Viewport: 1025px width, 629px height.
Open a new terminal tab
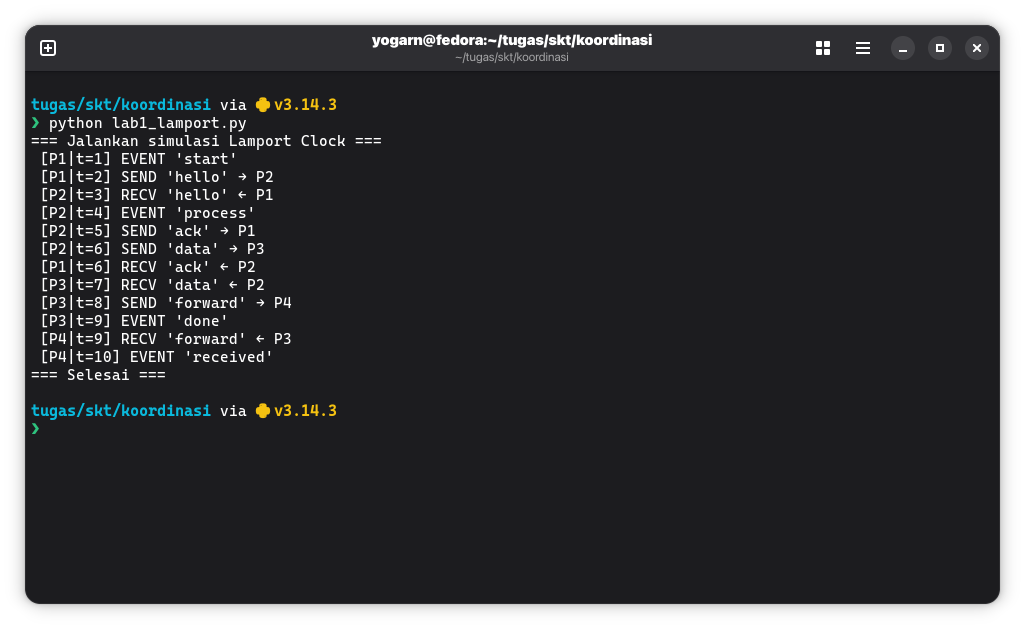point(48,48)
